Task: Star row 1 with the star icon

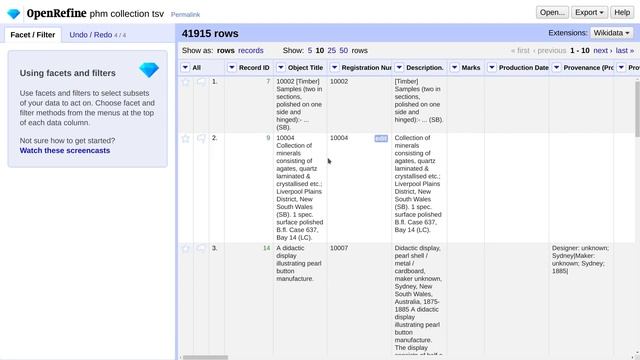Action: pos(186,82)
